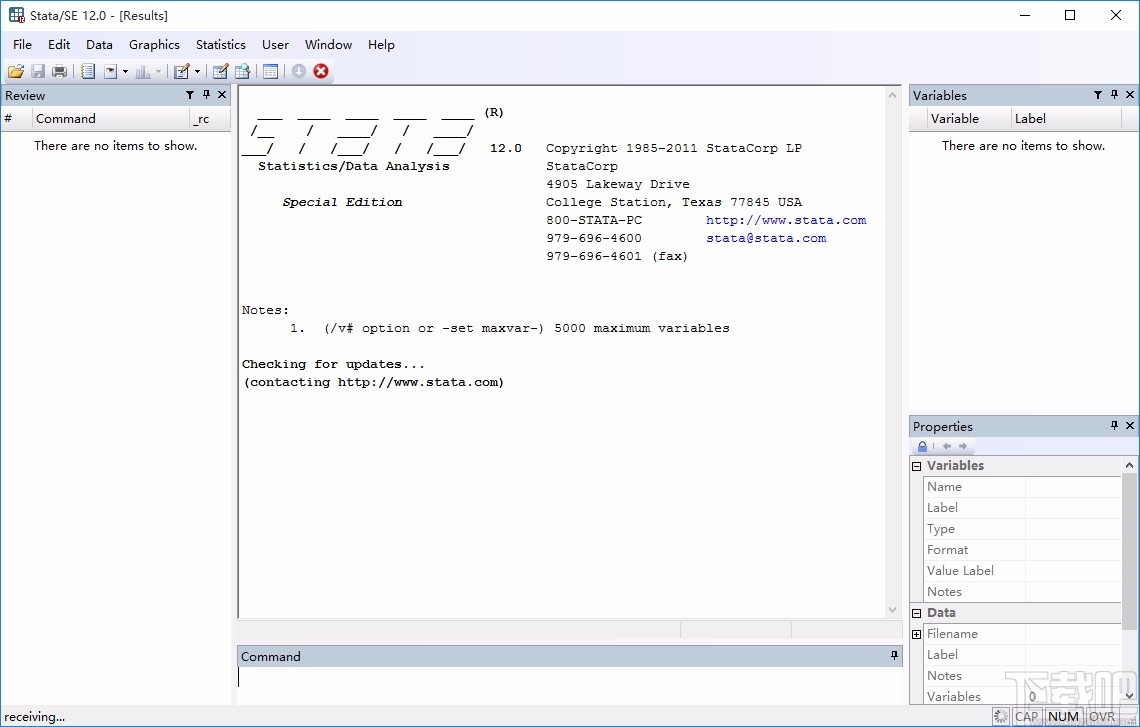Click the results window scroll down arrow
The image size is (1140, 727).
click(893, 610)
